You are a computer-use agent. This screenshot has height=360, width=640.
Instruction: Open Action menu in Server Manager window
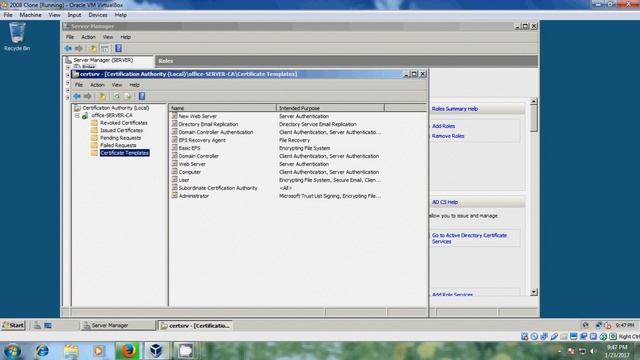point(88,37)
